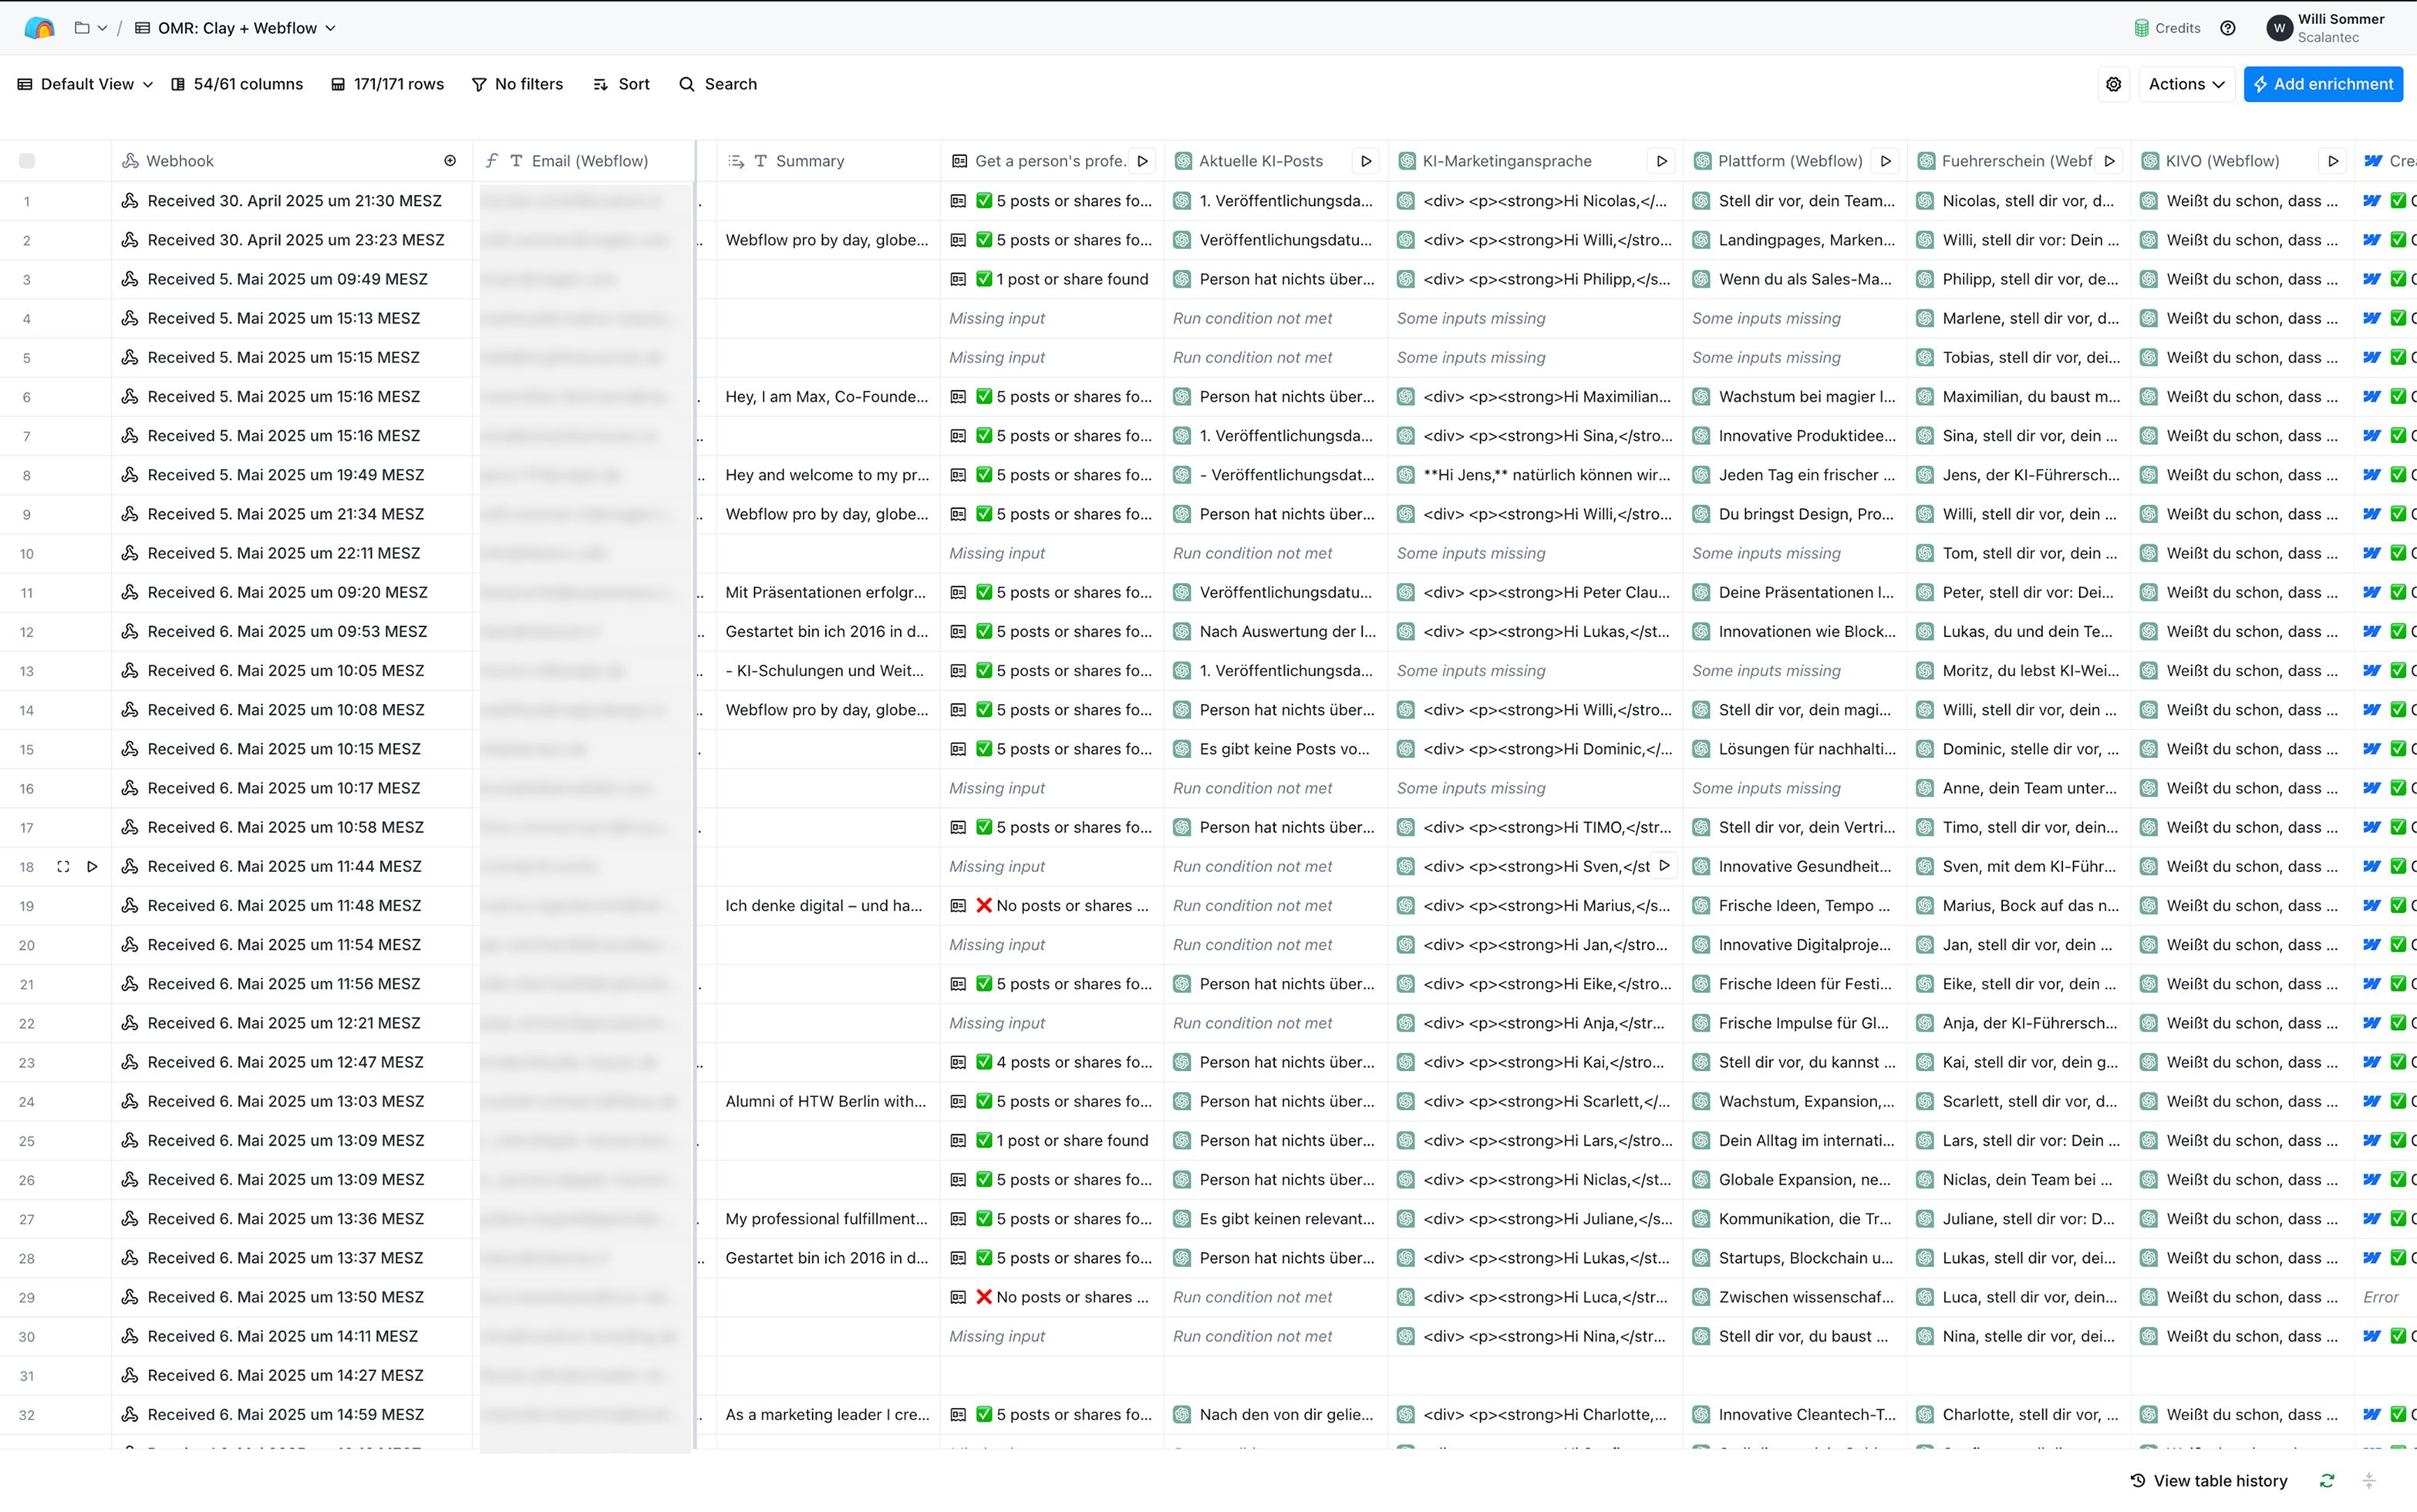Click the Add enrichment button

coord(2322,84)
